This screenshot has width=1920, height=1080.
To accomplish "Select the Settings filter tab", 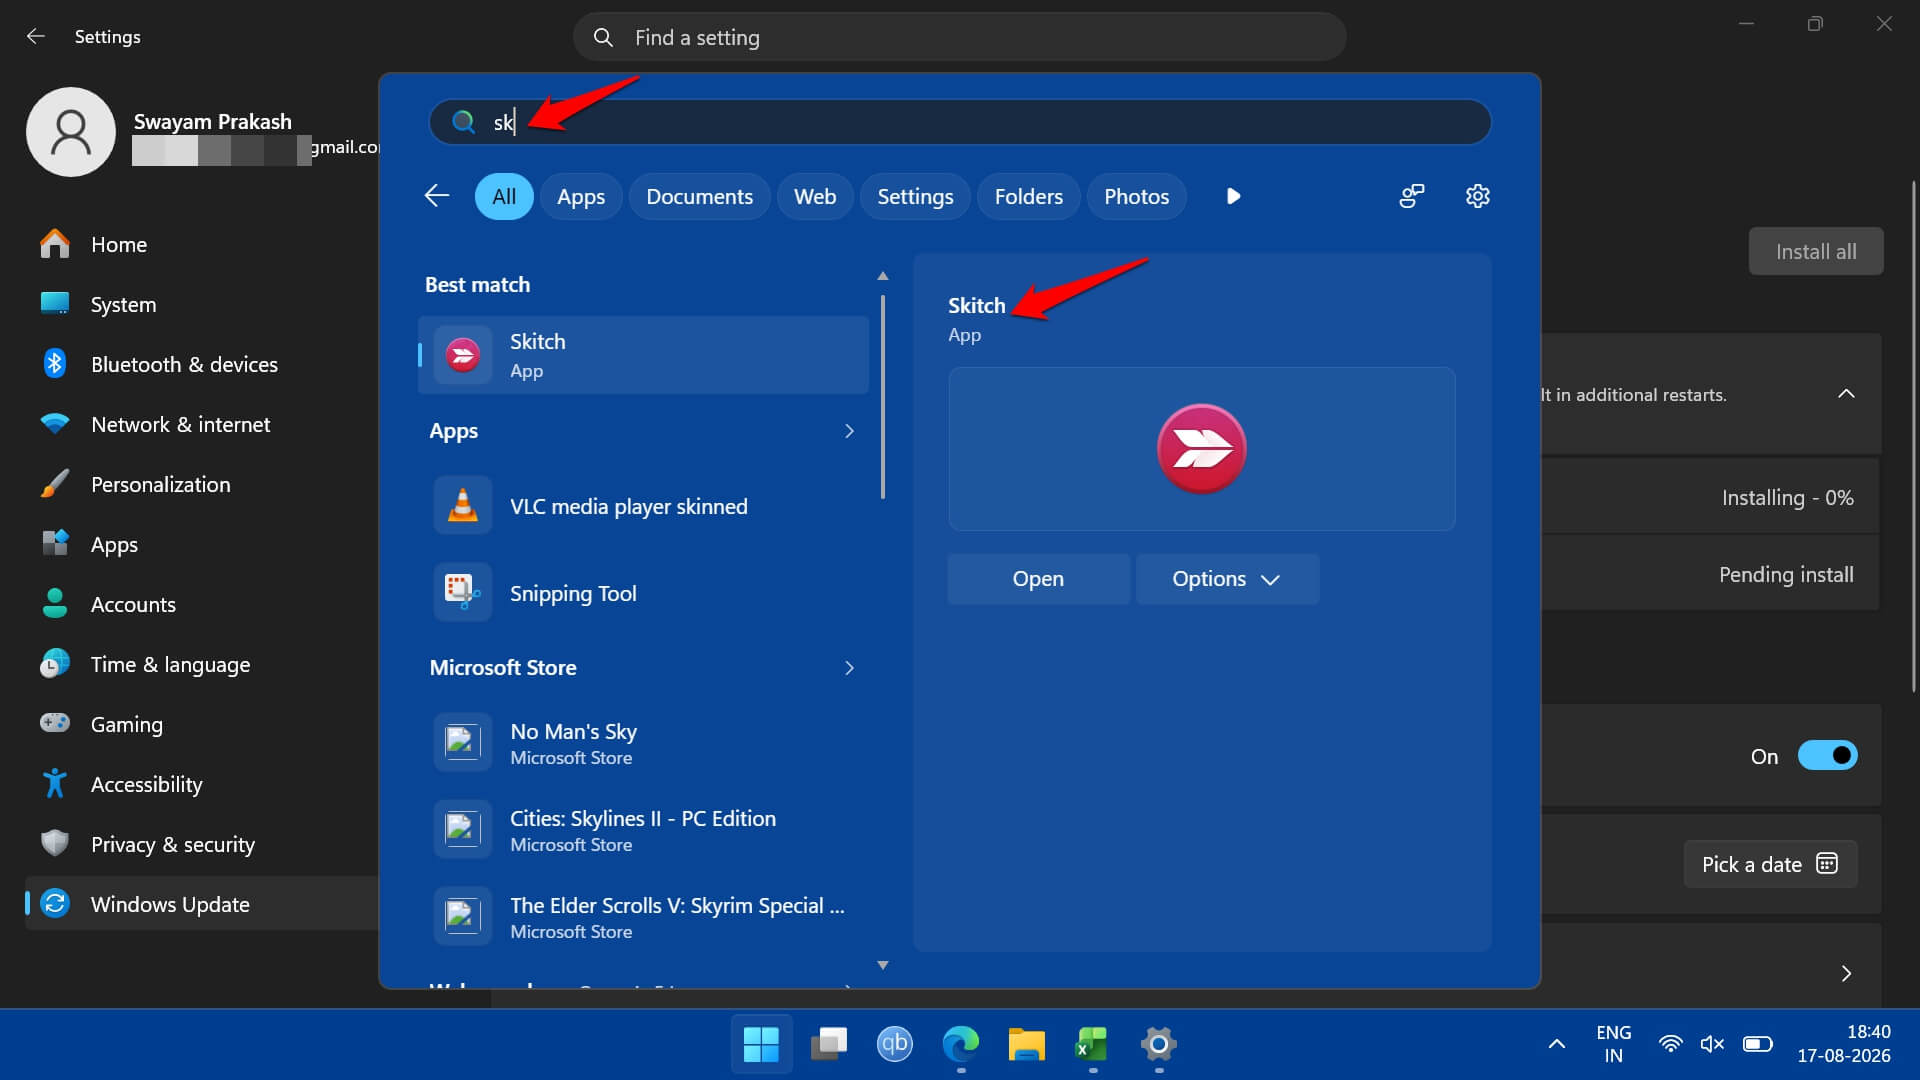I will (915, 196).
